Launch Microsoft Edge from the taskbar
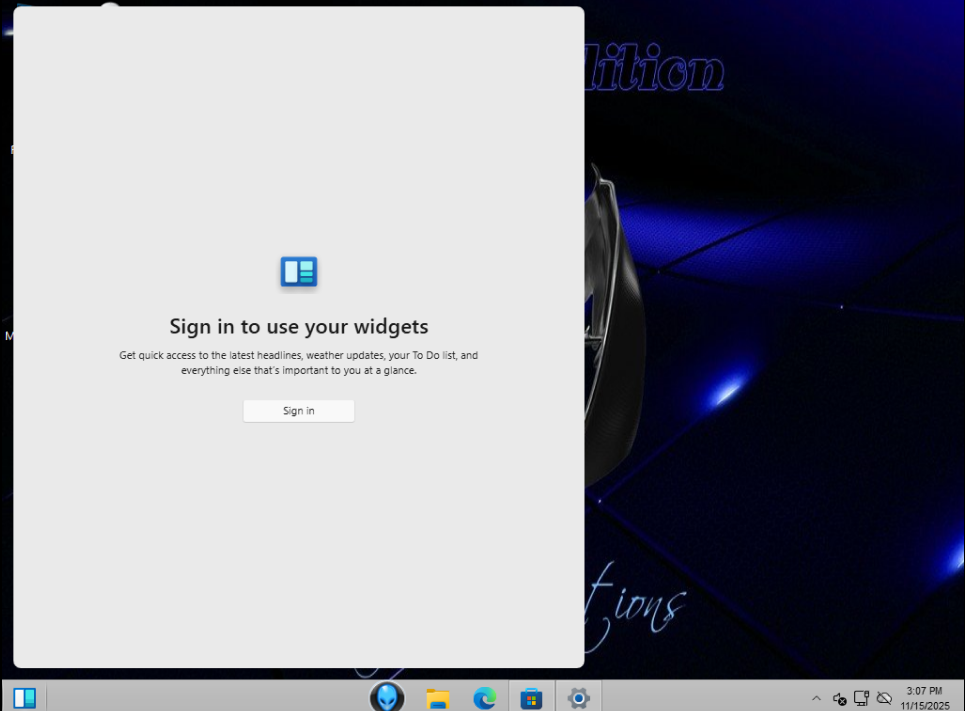The height and width of the screenshot is (711, 965). (x=485, y=698)
